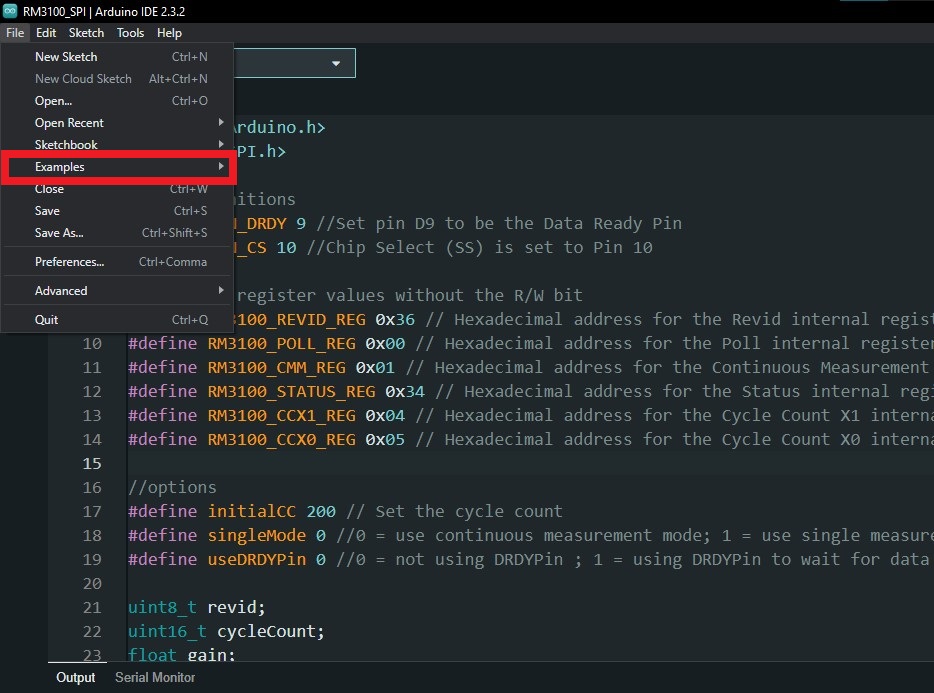Open the Sketch menu
934x693 pixels.
point(86,33)
